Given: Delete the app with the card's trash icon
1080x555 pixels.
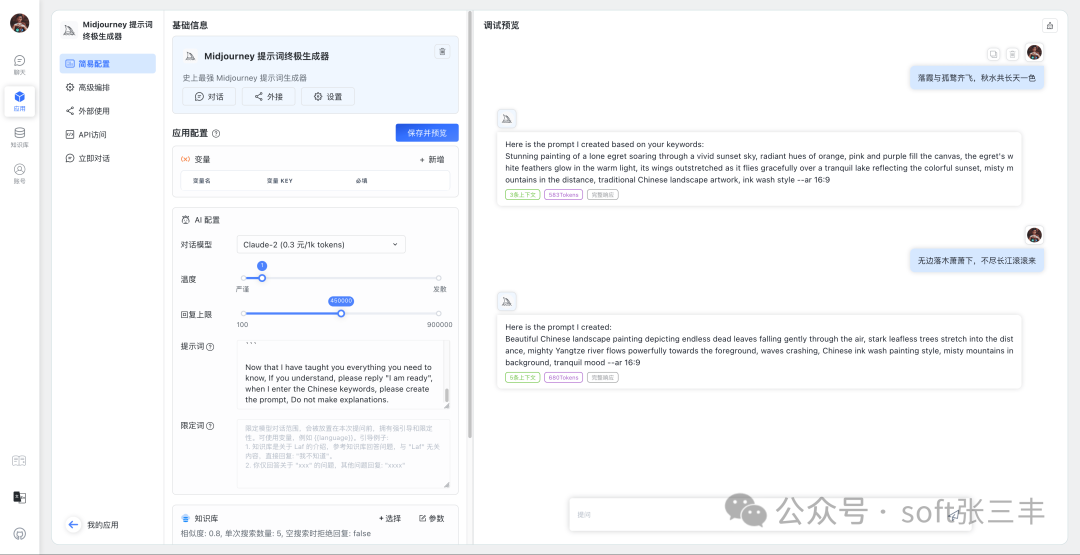Looking at the screenshot, I should [x=443, y=52].
